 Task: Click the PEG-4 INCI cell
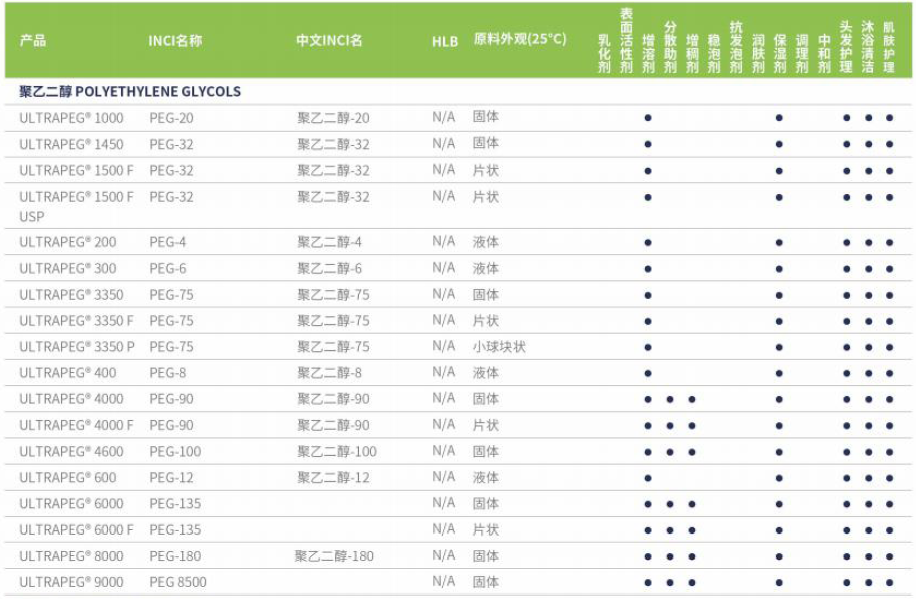pyautogui.click(x=168, y=242)
